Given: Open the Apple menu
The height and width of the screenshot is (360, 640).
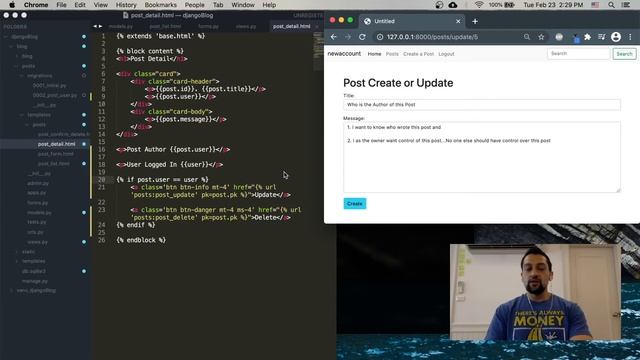Looking at the screenshot, I should [x=12, y=5].
